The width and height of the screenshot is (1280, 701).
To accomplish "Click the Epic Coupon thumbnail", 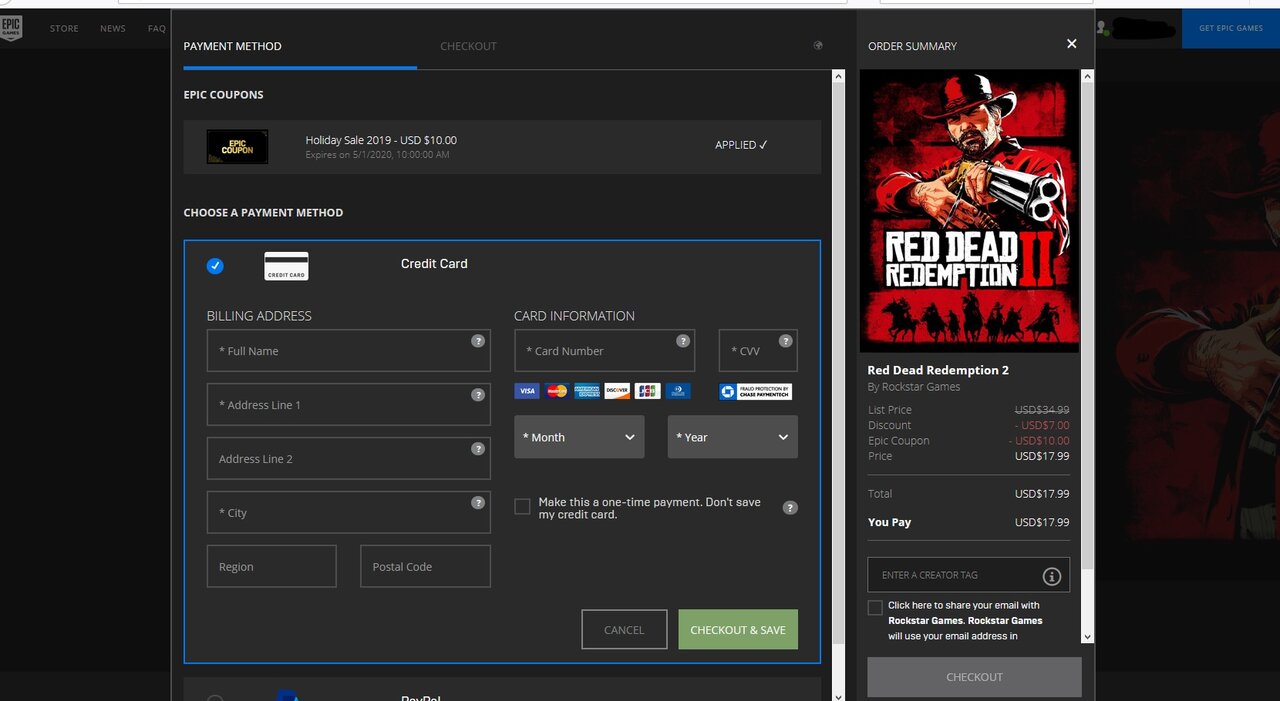I will 237,147.
